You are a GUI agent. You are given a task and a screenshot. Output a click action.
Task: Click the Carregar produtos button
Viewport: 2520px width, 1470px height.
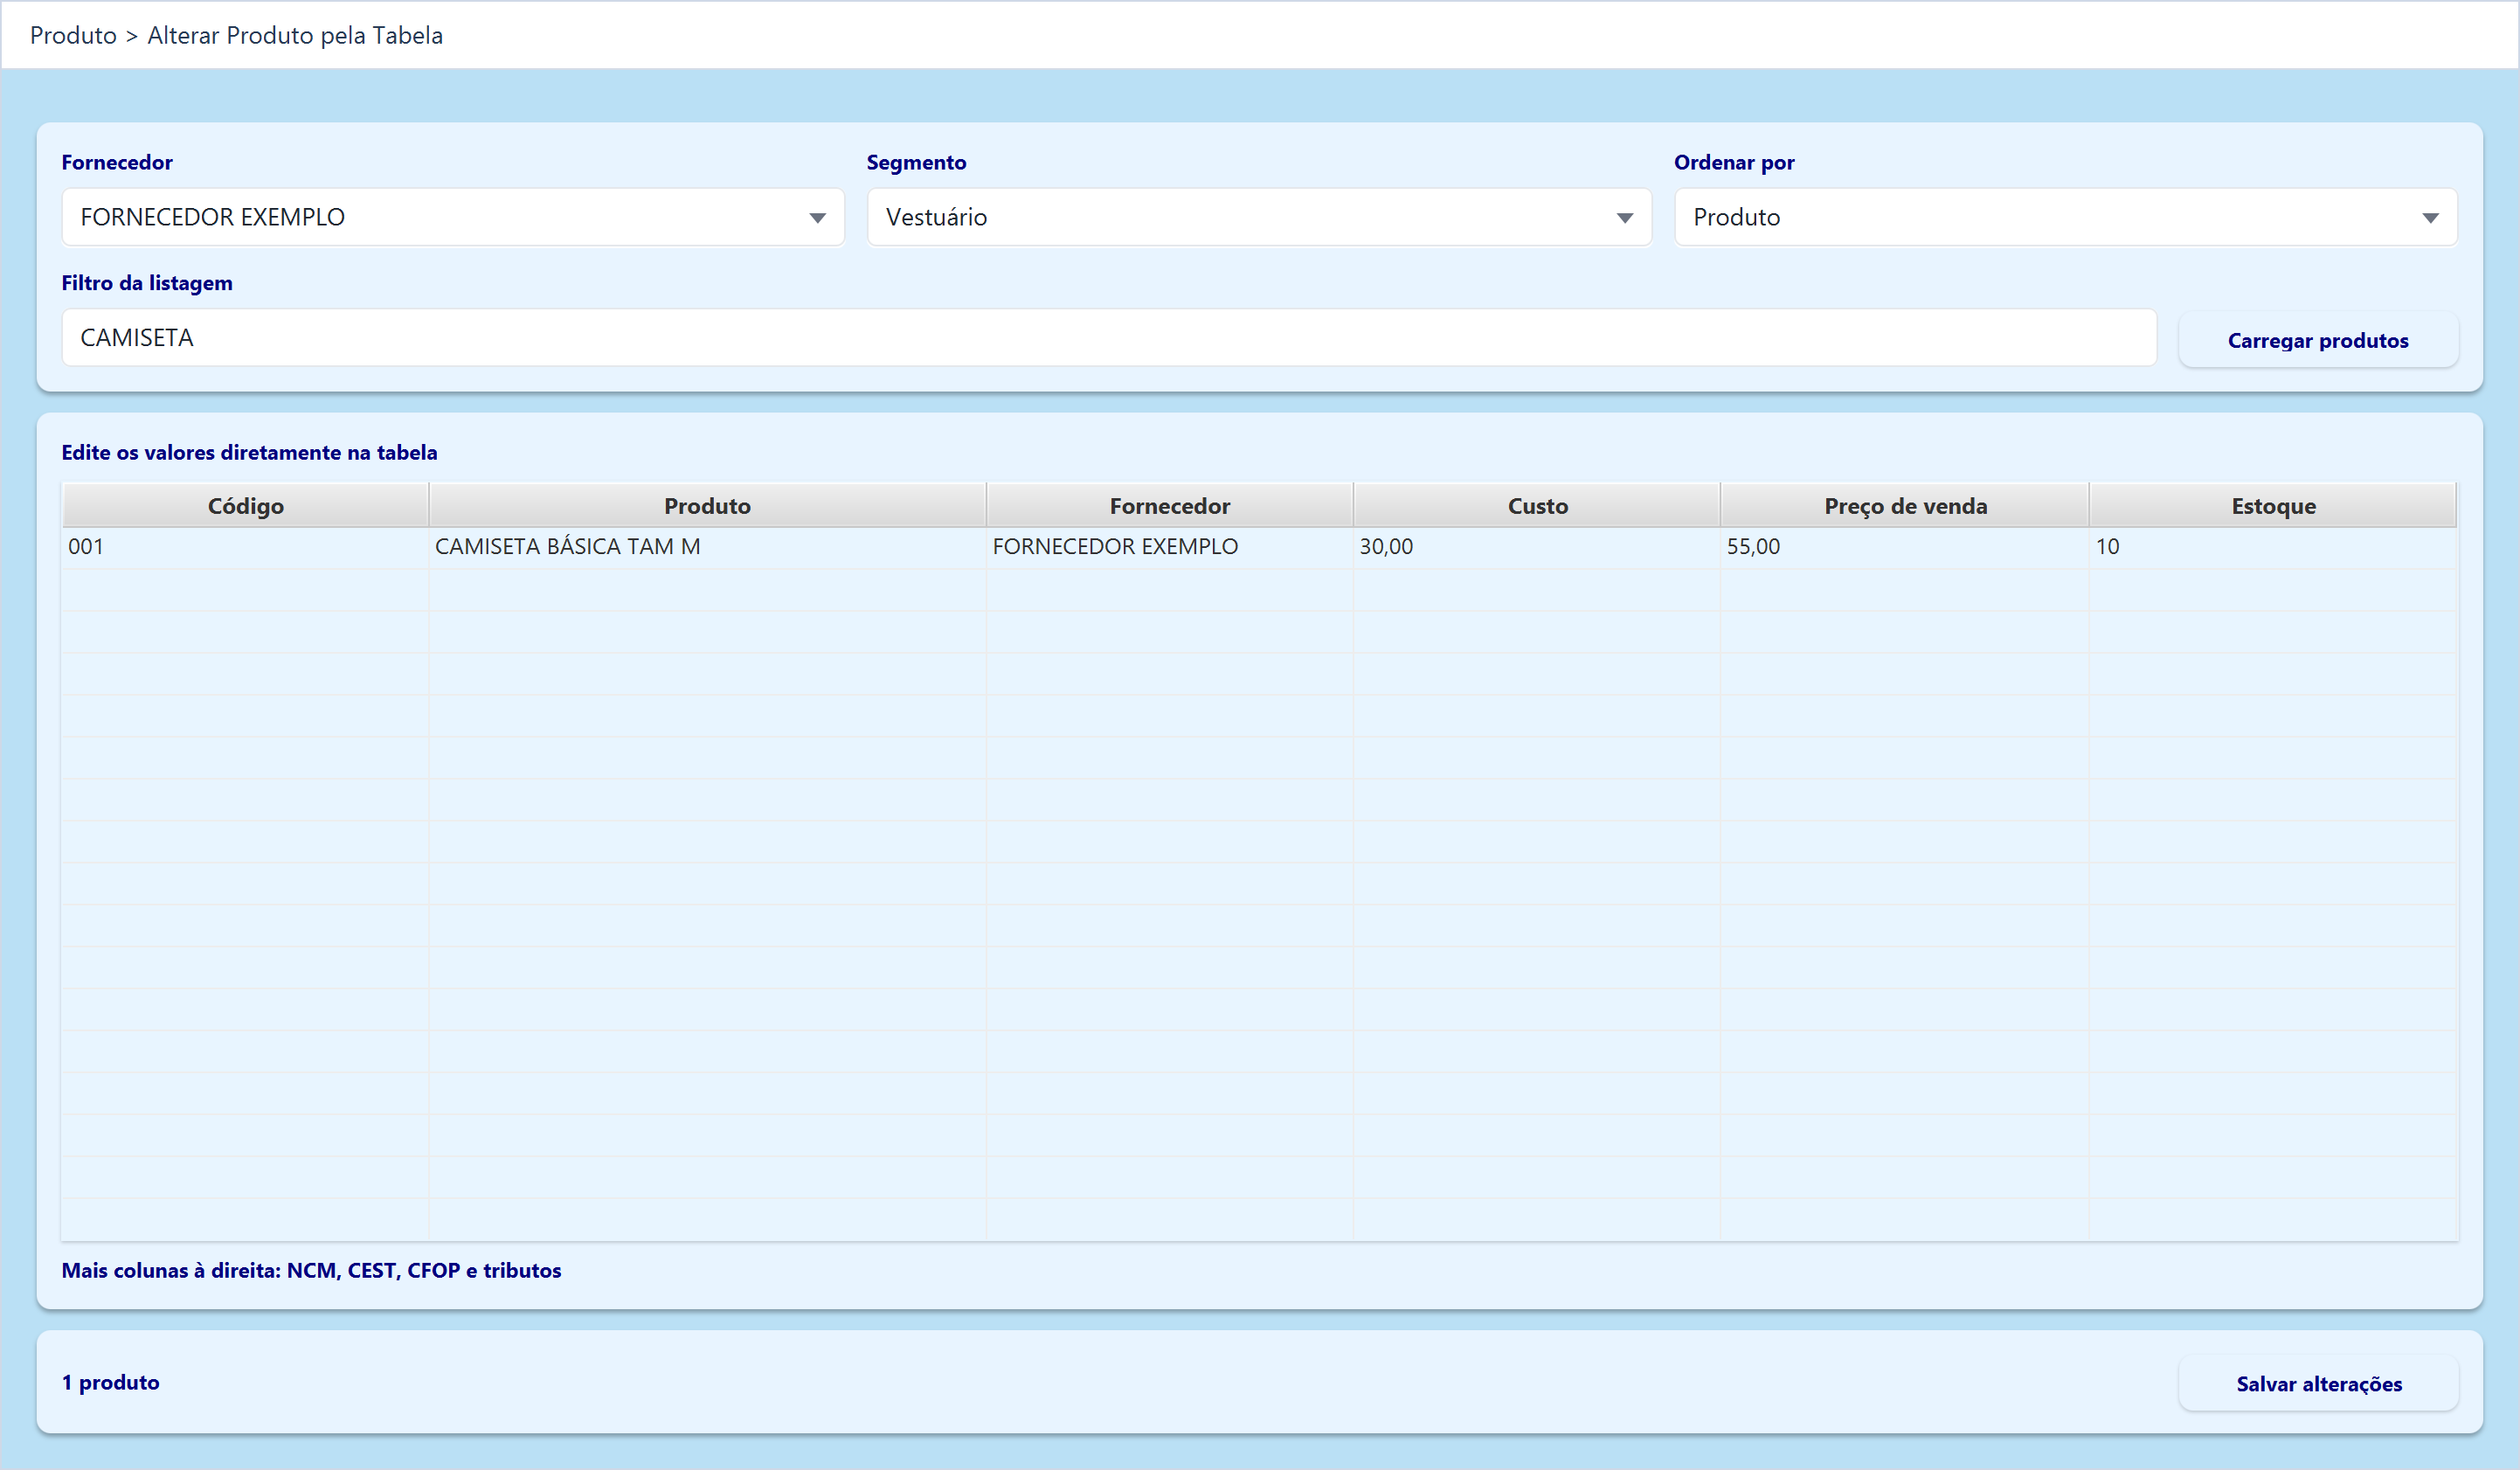point(2318,340)
